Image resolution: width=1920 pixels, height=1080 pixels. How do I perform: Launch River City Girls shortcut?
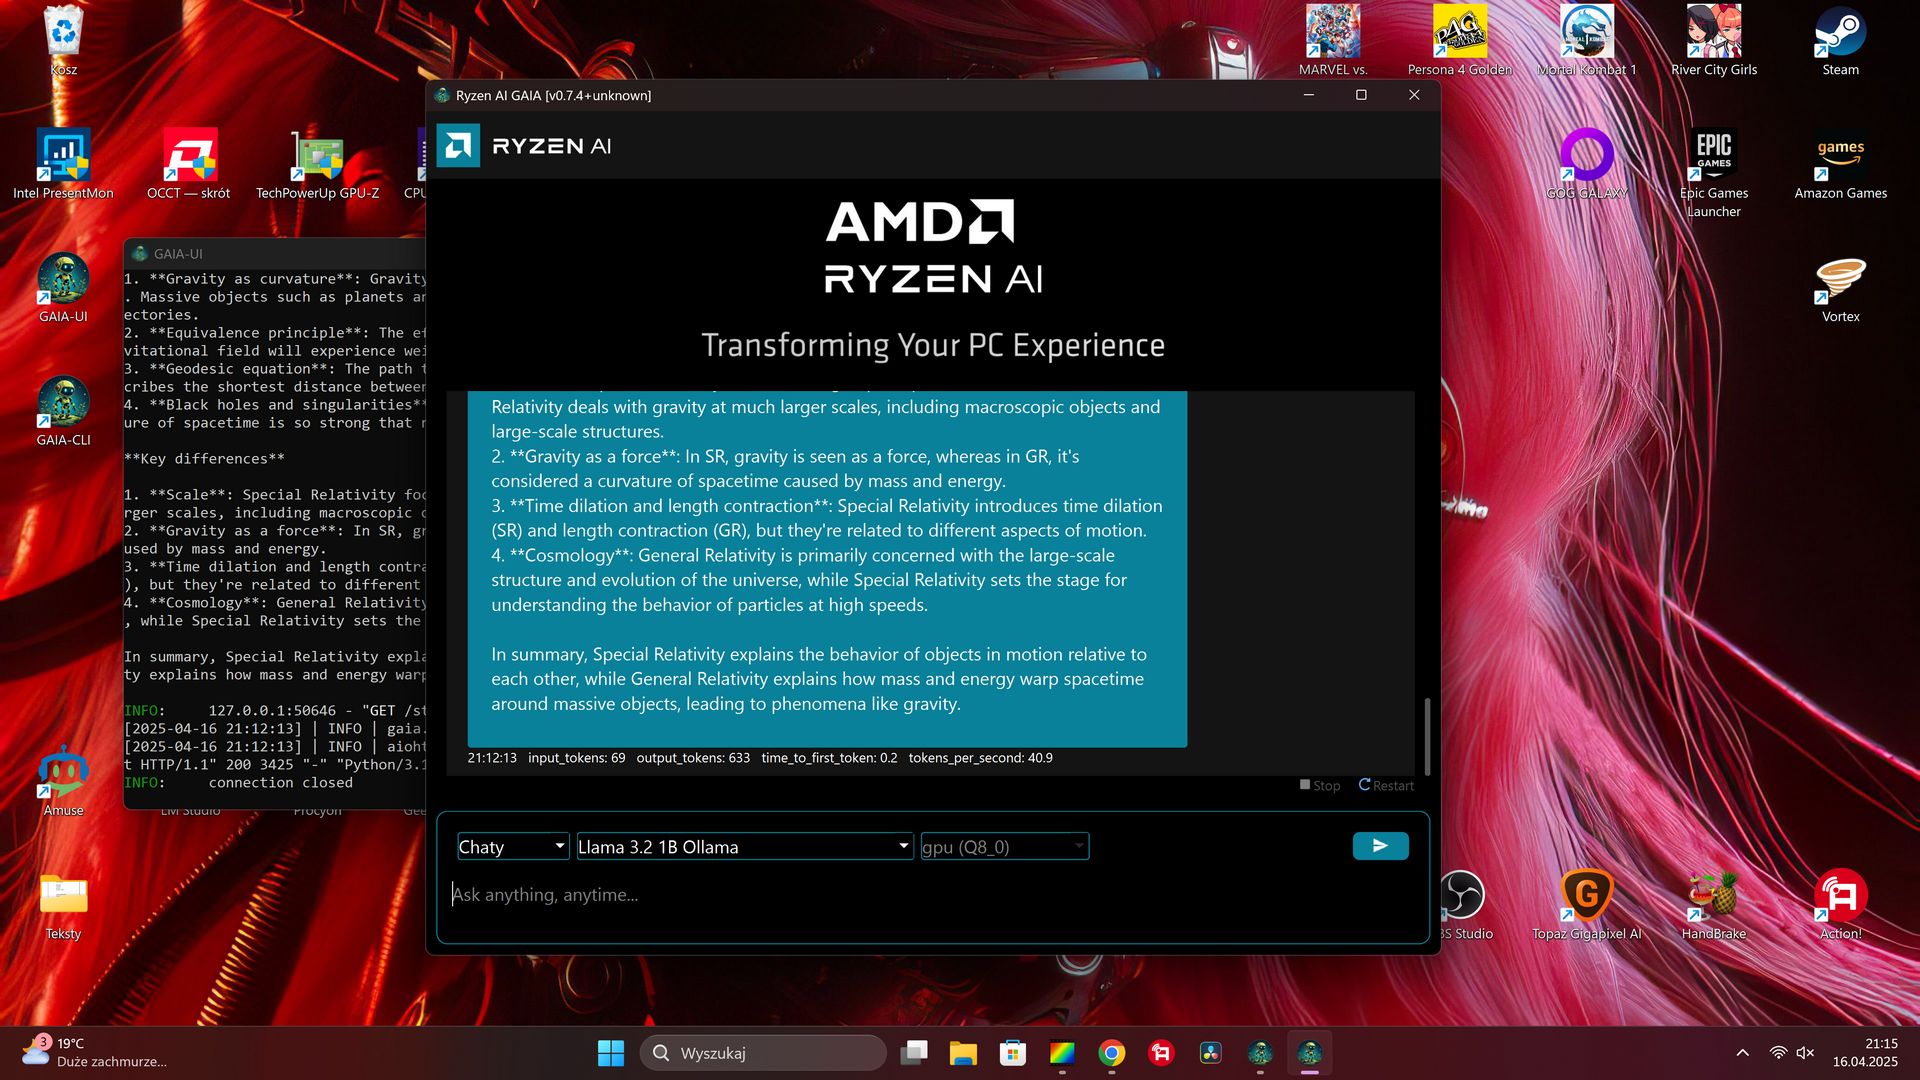pos(1714,41)
